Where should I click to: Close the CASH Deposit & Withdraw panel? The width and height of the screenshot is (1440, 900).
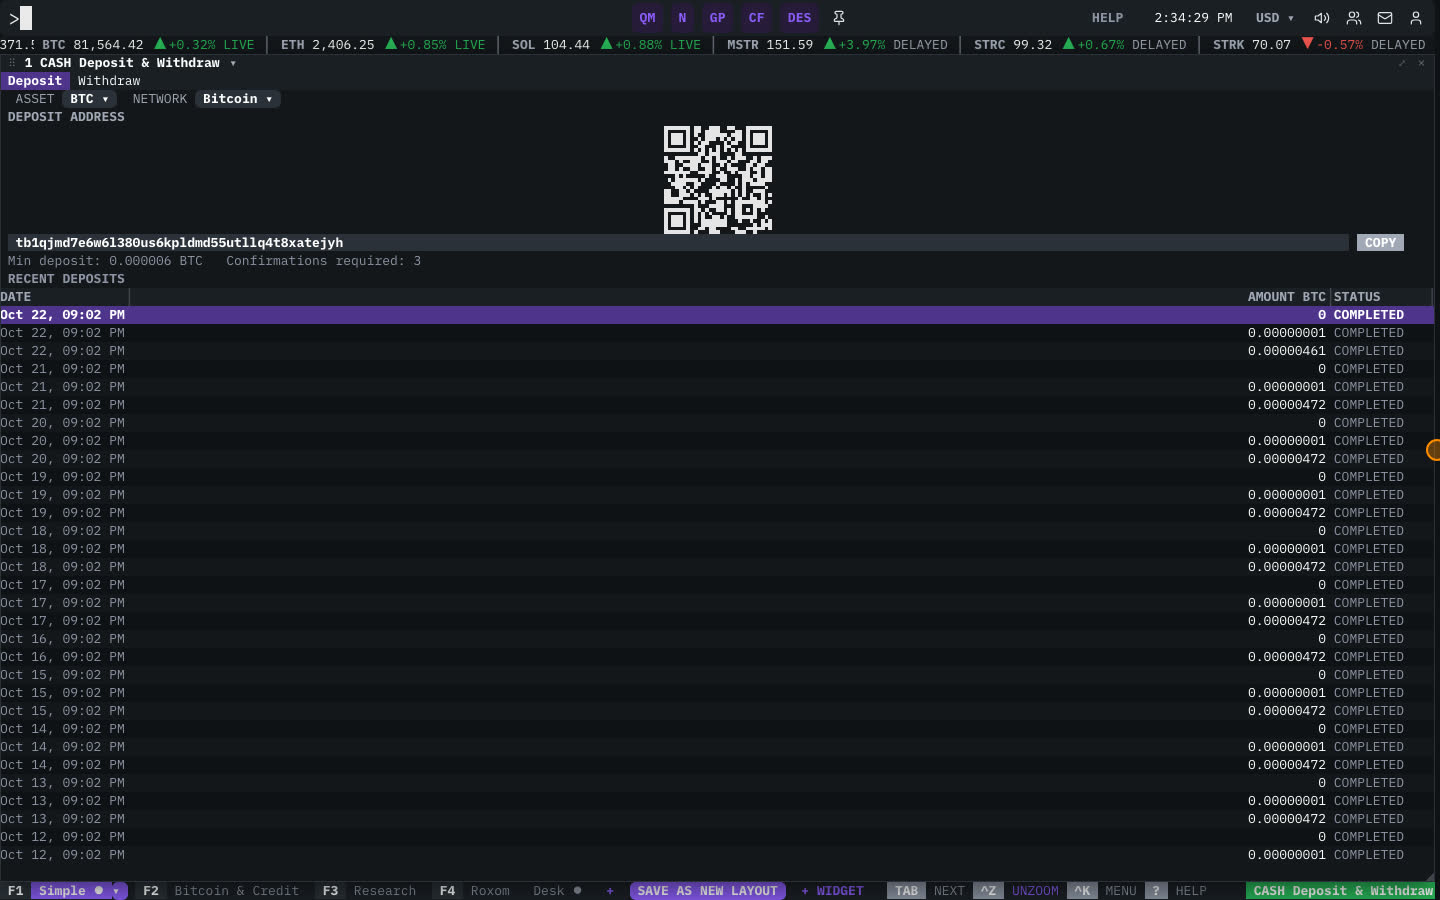1421,63
